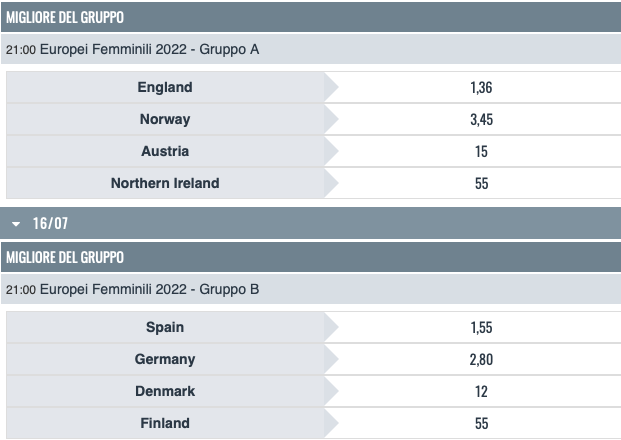621x440 pixels.
Task: Click the England team label
Action: 165,87
